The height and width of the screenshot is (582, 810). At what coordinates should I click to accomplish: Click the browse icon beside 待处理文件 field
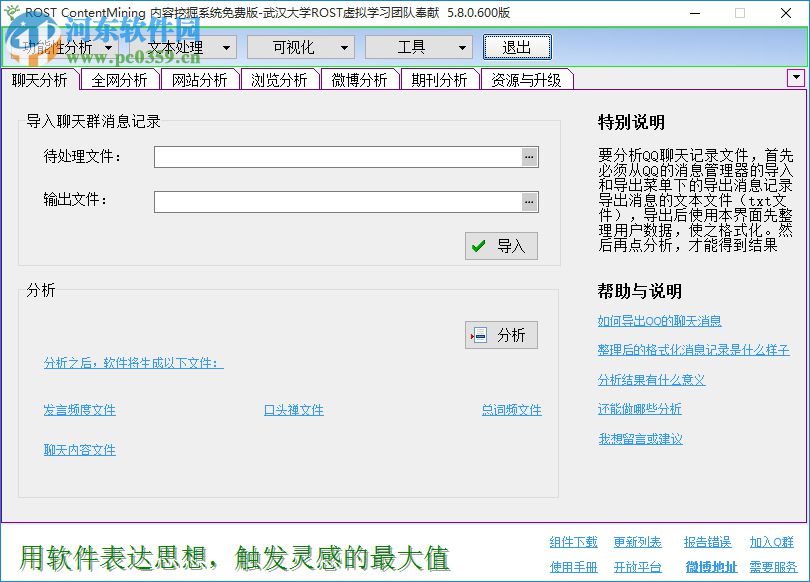point(529,156)
